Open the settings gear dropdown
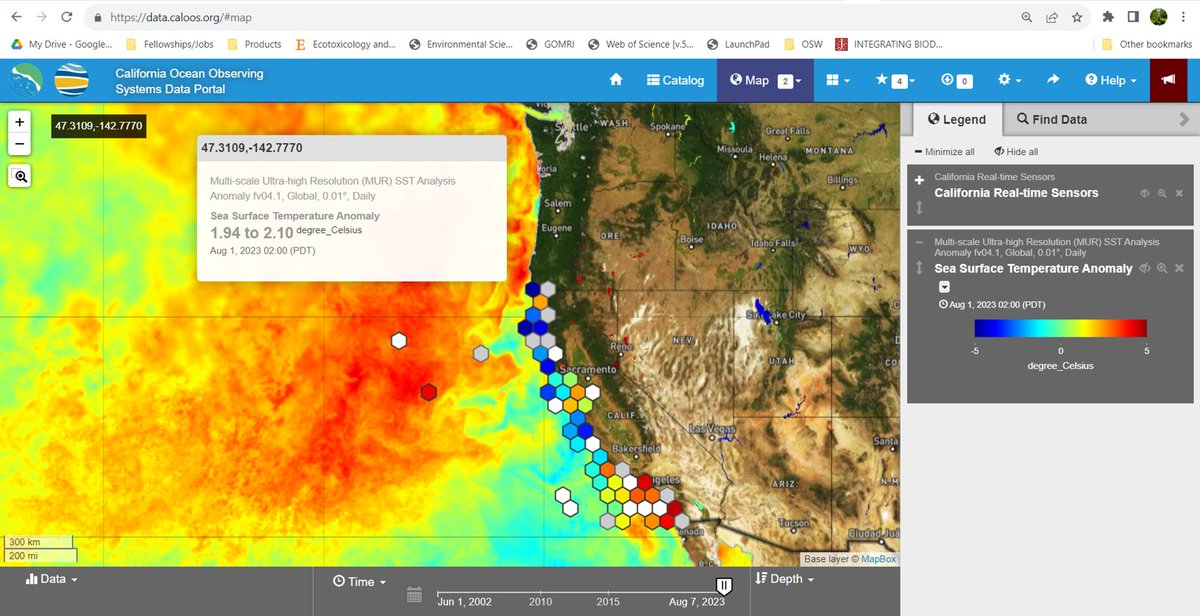This screenshot has width=1200, height=616. coord(1010,80)
